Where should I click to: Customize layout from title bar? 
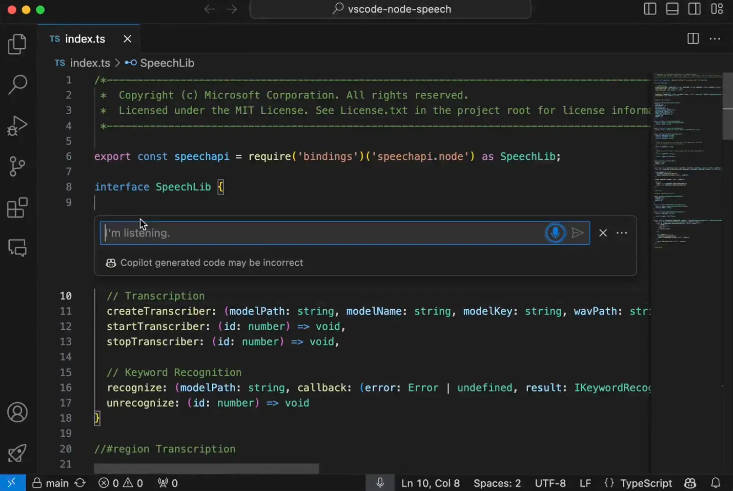tap(717, 9)
